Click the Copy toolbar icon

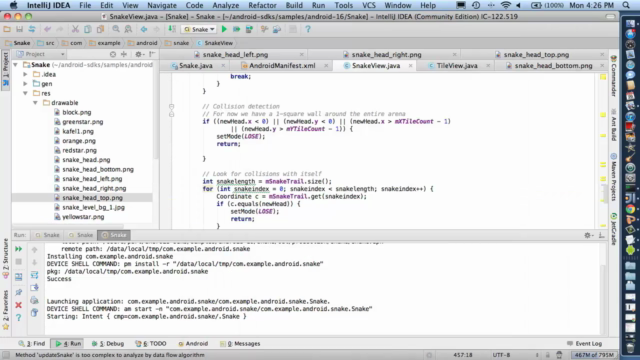(x=88, y=29)
